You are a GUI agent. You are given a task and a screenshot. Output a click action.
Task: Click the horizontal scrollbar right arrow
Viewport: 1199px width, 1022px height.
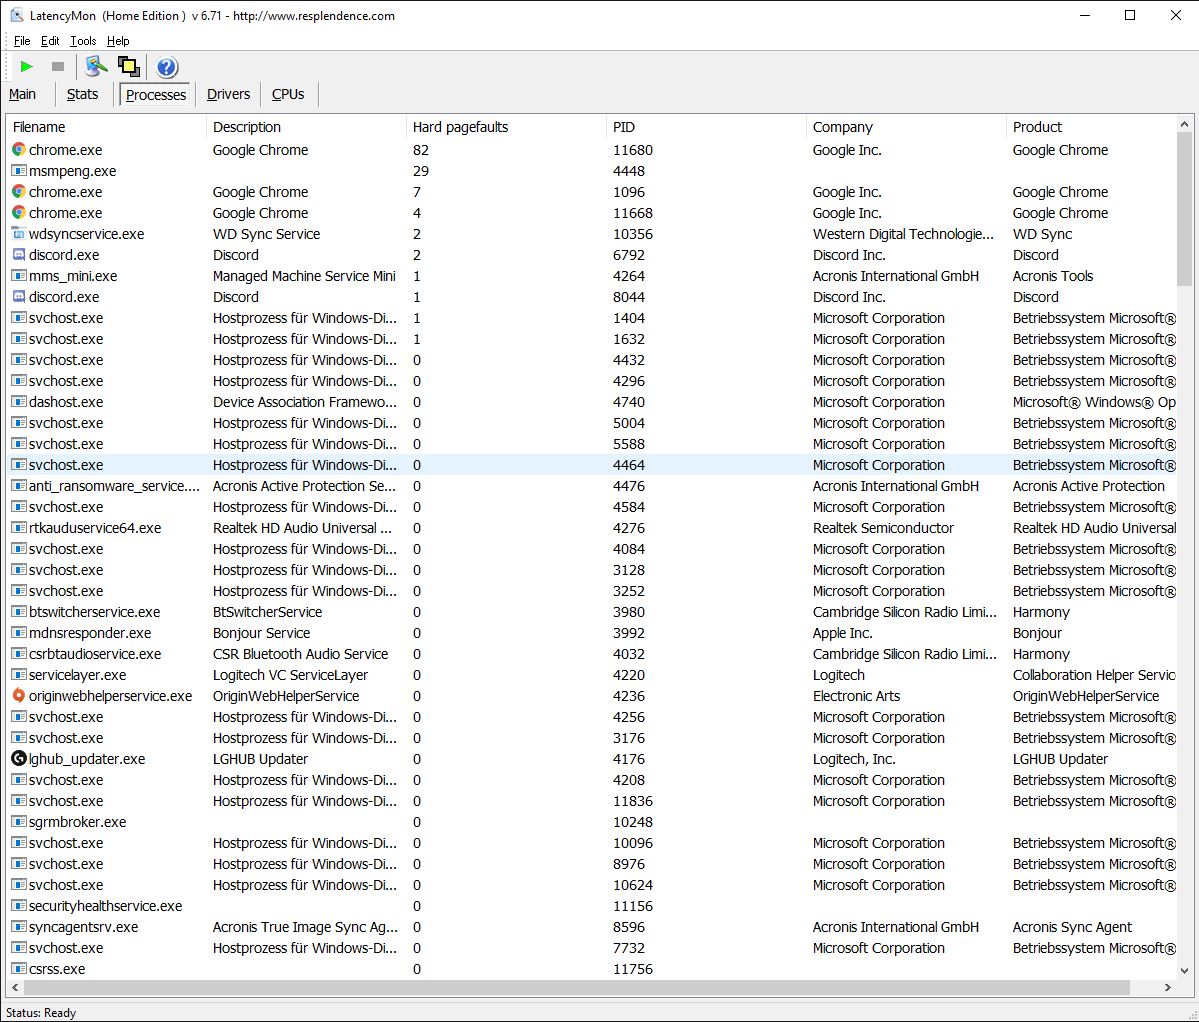(x=1168, y=987)
